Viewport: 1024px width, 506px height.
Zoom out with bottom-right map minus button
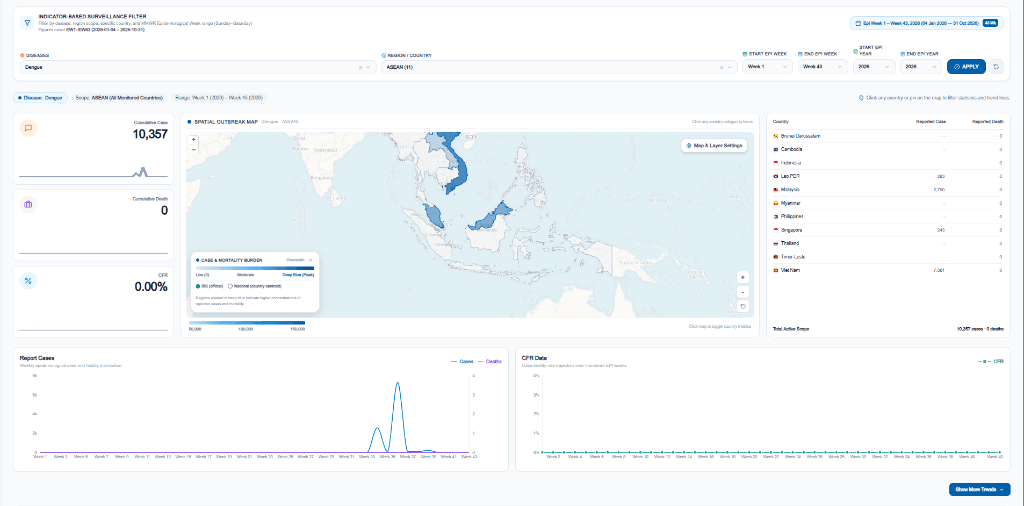[743, 291]
